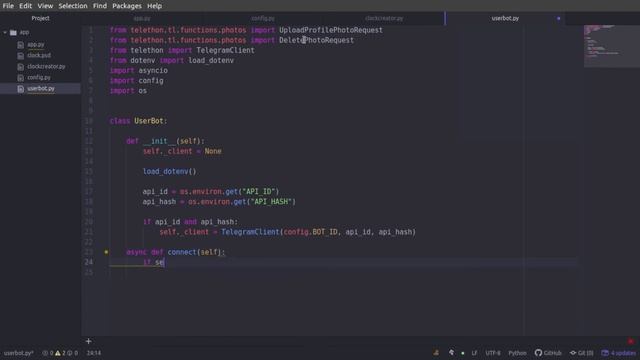Click the config.py file icon
Image resolution: width=640 pixels, height=360 pixels.
21,78
